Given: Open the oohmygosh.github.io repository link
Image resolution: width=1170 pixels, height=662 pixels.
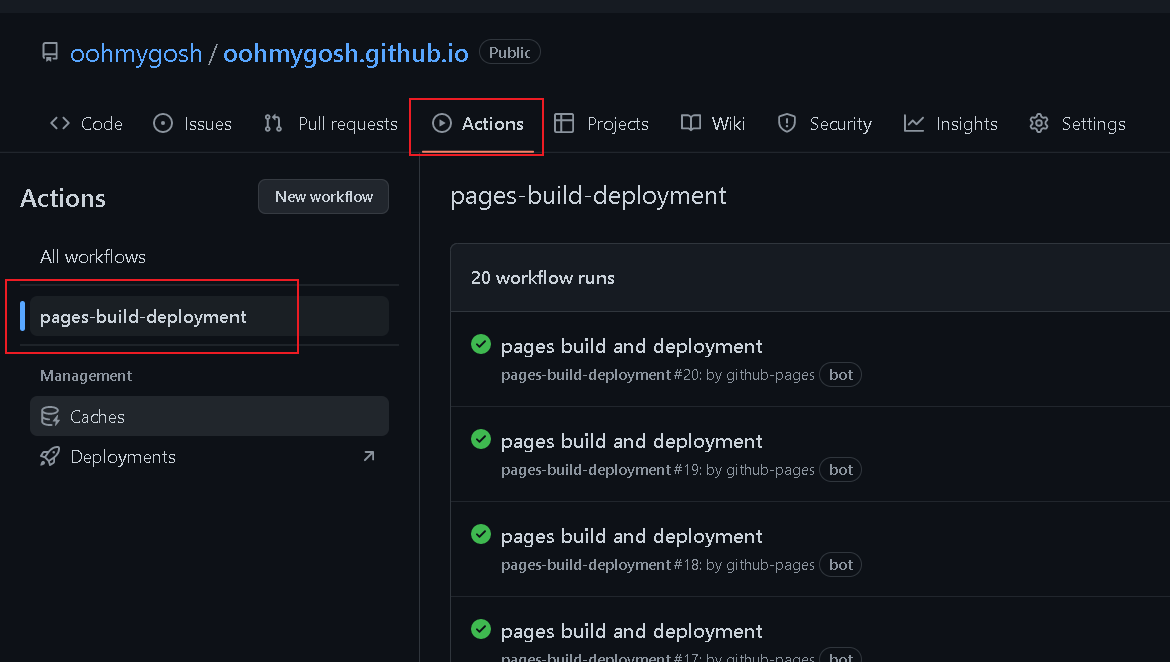Looking at the screenshot, I should [346, 53].
